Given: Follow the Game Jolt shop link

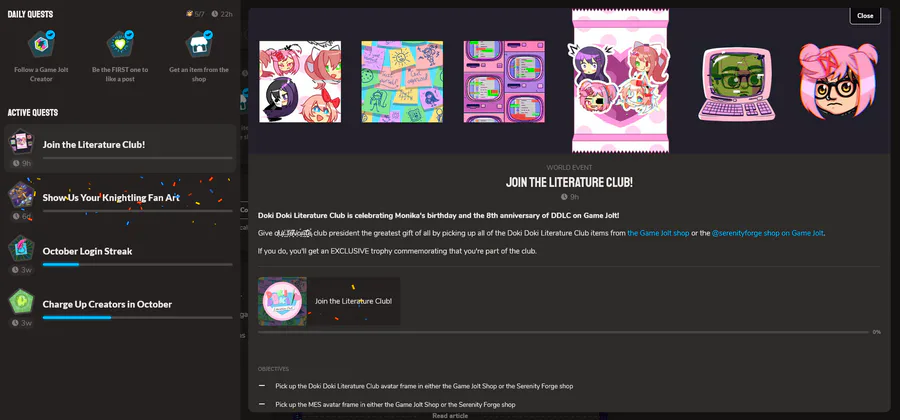Looking at the screenshot, I should 658,233.
